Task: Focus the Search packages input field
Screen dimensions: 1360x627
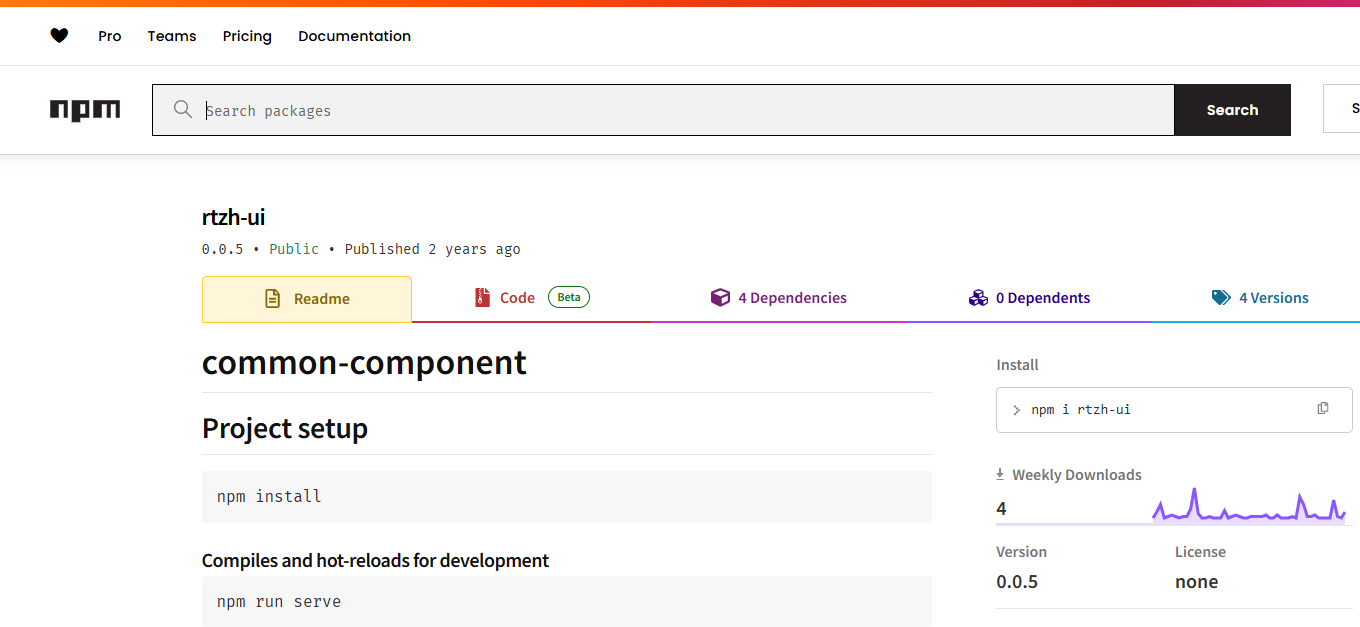Action: click(663, 110)
